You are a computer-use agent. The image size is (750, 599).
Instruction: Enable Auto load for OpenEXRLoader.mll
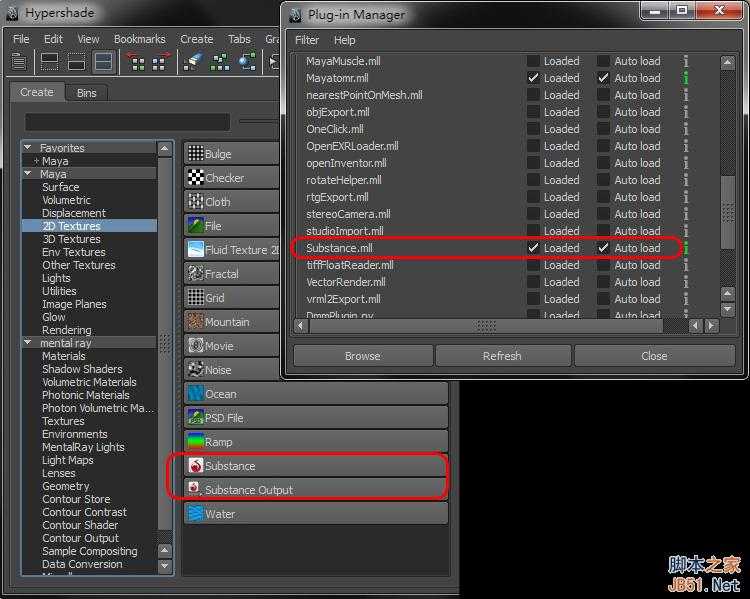(x=604, y=146)
